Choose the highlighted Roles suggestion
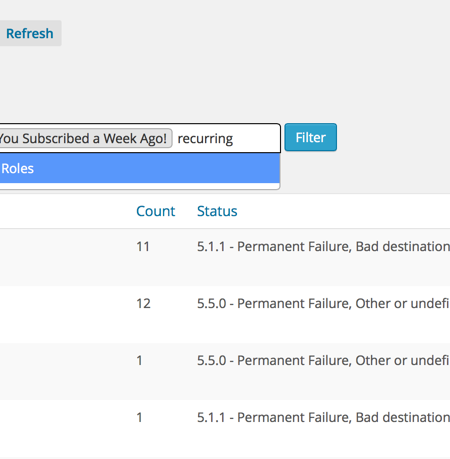 point(139,168)
